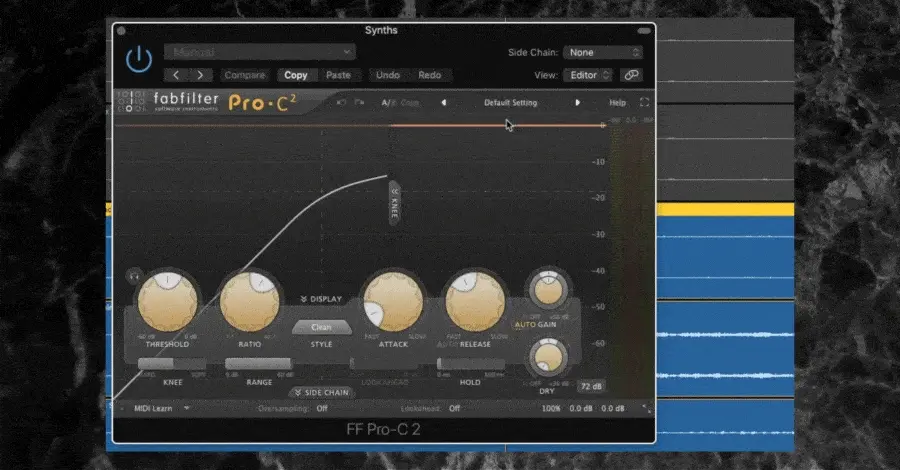The height and width of the screenshot is (470, 900).
Task: Open the Default Setting preset menu
Action: 510,103
